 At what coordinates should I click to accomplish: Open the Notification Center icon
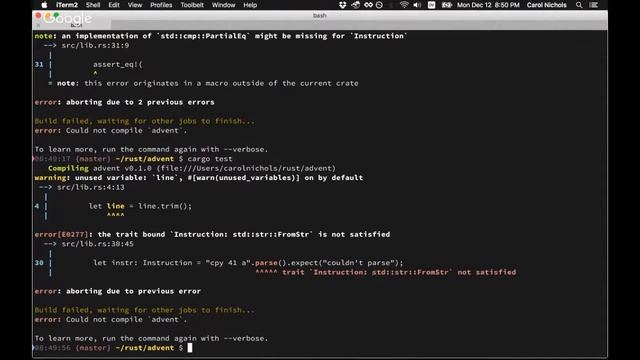(x=594, y=5)
